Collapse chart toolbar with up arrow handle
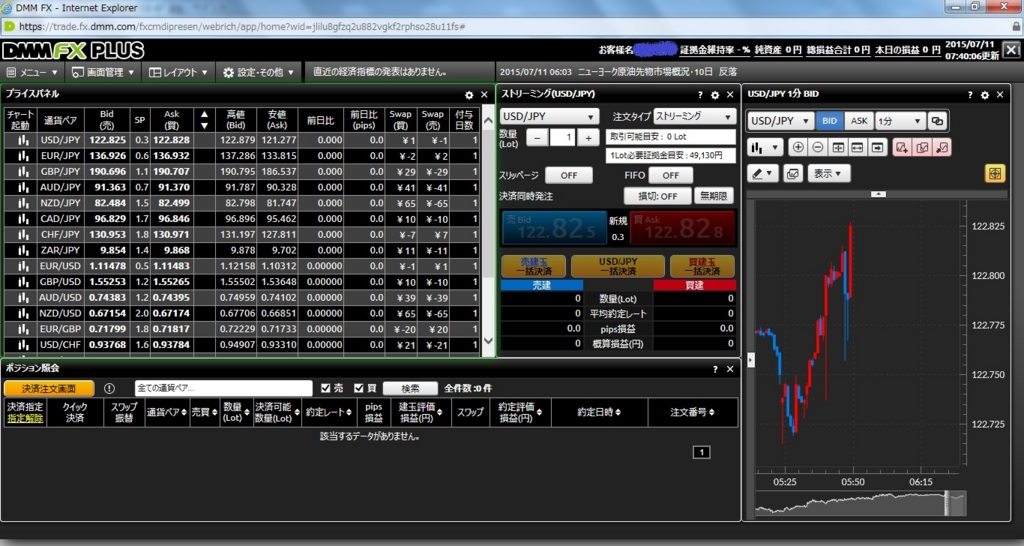Image resolution: width=1024 pixels, height=546 pixels. [x=878, y=194]
